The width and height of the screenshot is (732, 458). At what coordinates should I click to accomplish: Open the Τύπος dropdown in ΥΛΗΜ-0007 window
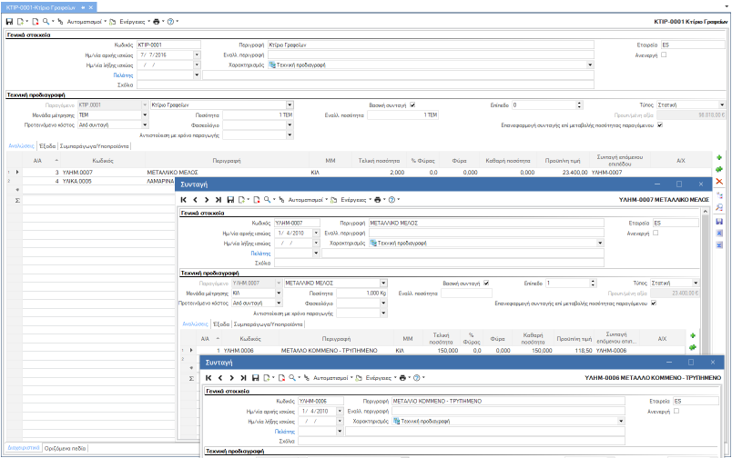click(x=696, y=283)
